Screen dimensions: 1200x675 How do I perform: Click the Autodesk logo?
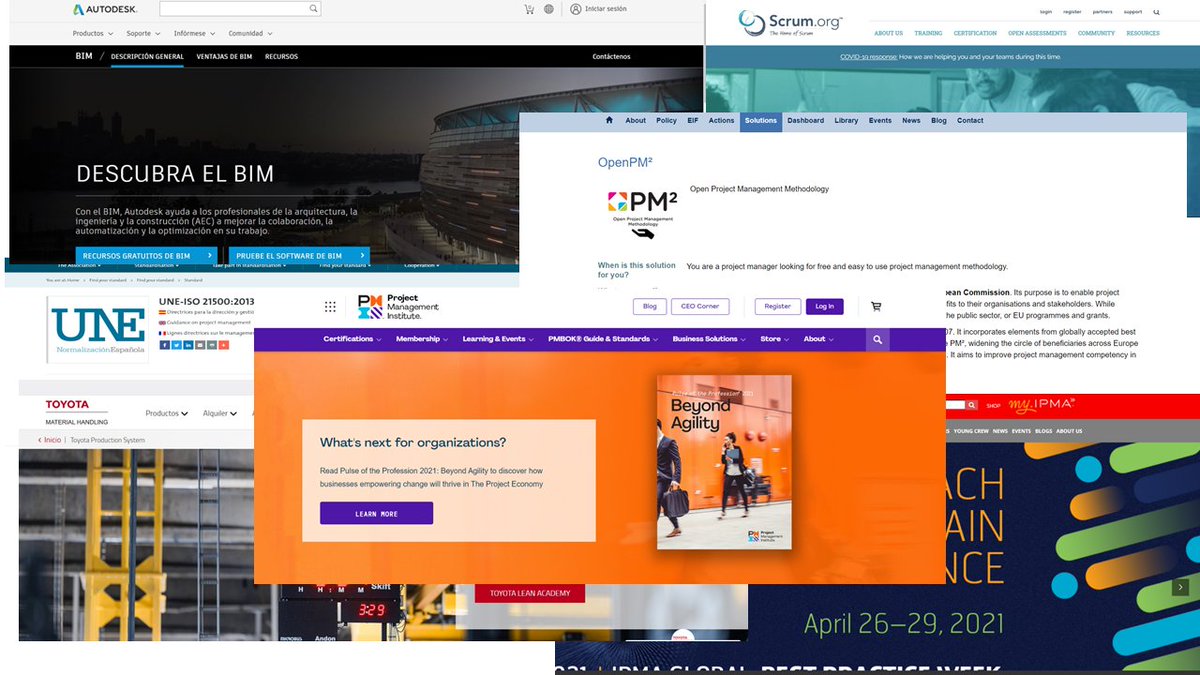point(107,9)
